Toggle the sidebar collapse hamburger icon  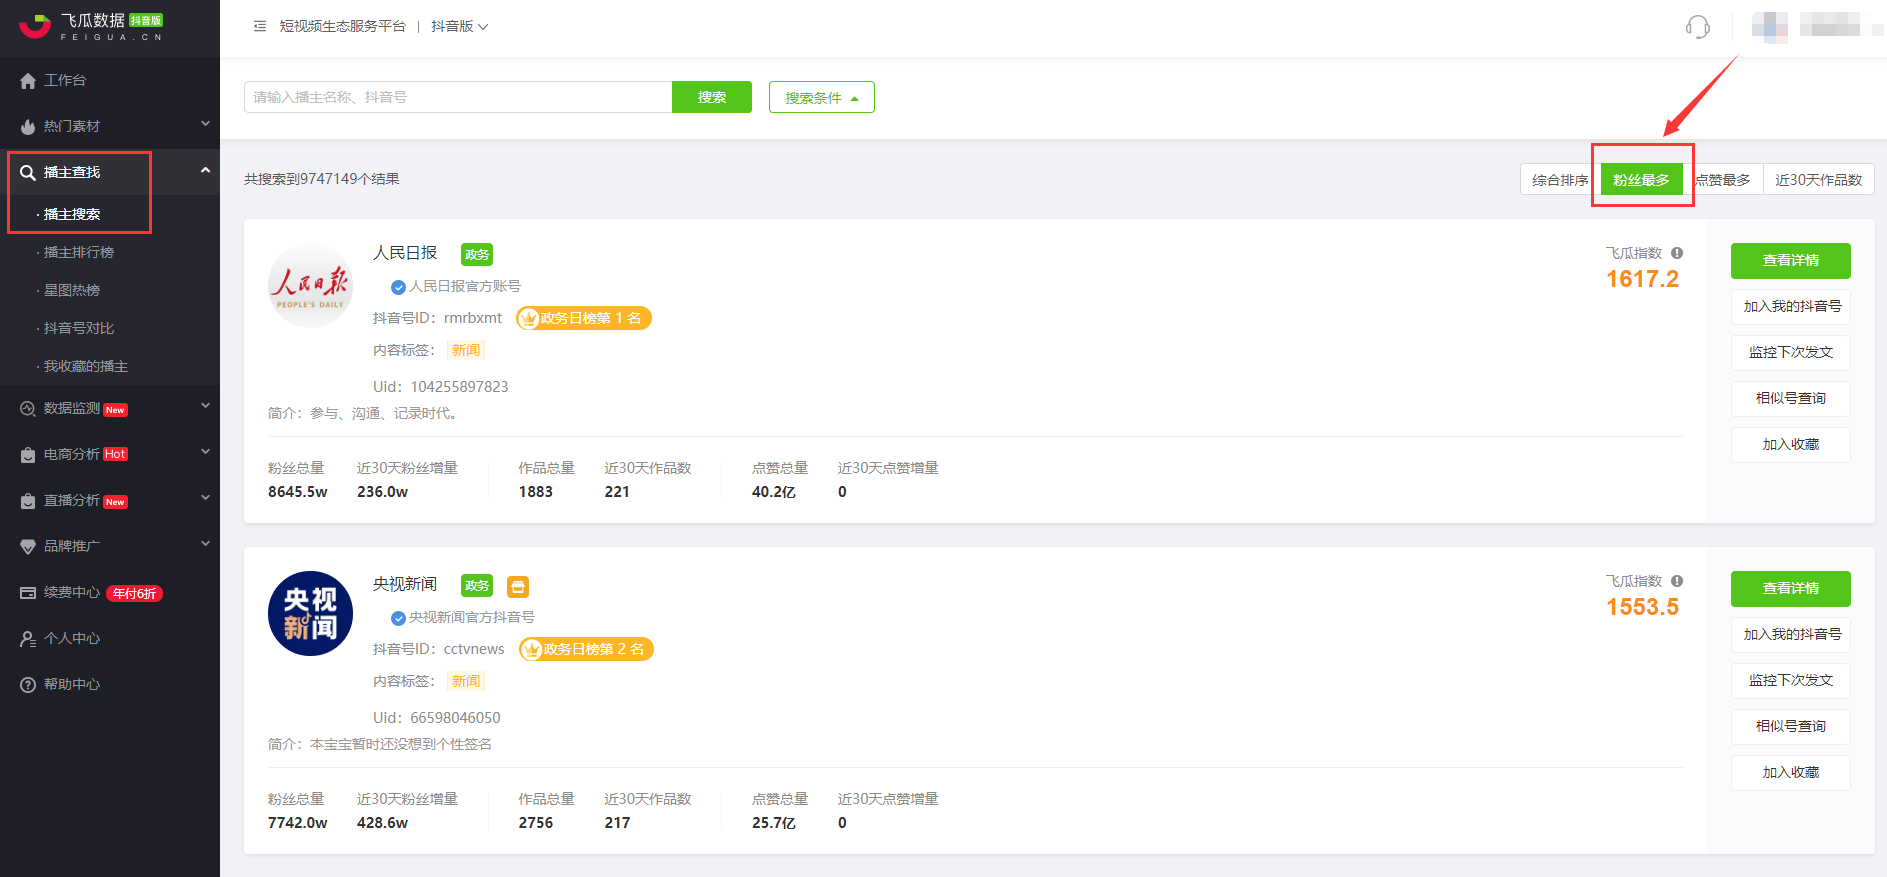(260, 26)
